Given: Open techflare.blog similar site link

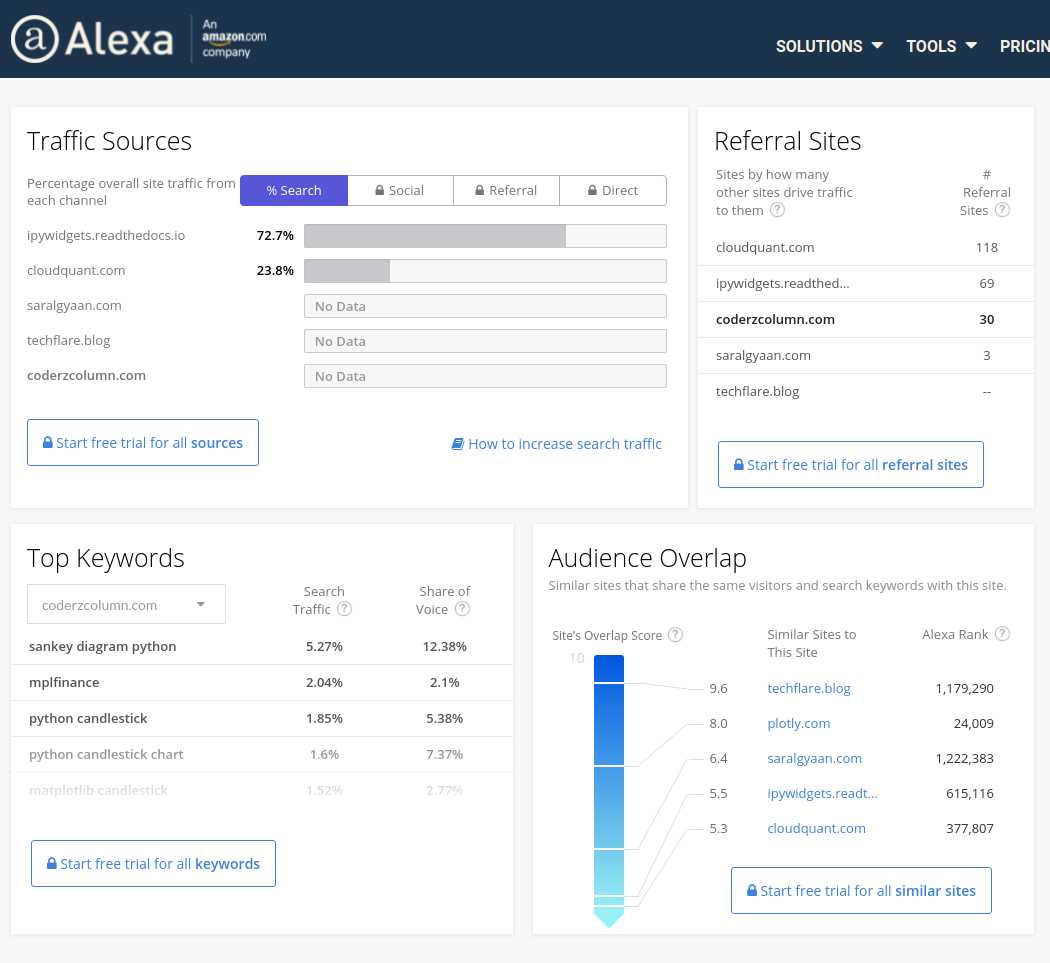Looking at the screenshot, I should [x=808, y=688].
